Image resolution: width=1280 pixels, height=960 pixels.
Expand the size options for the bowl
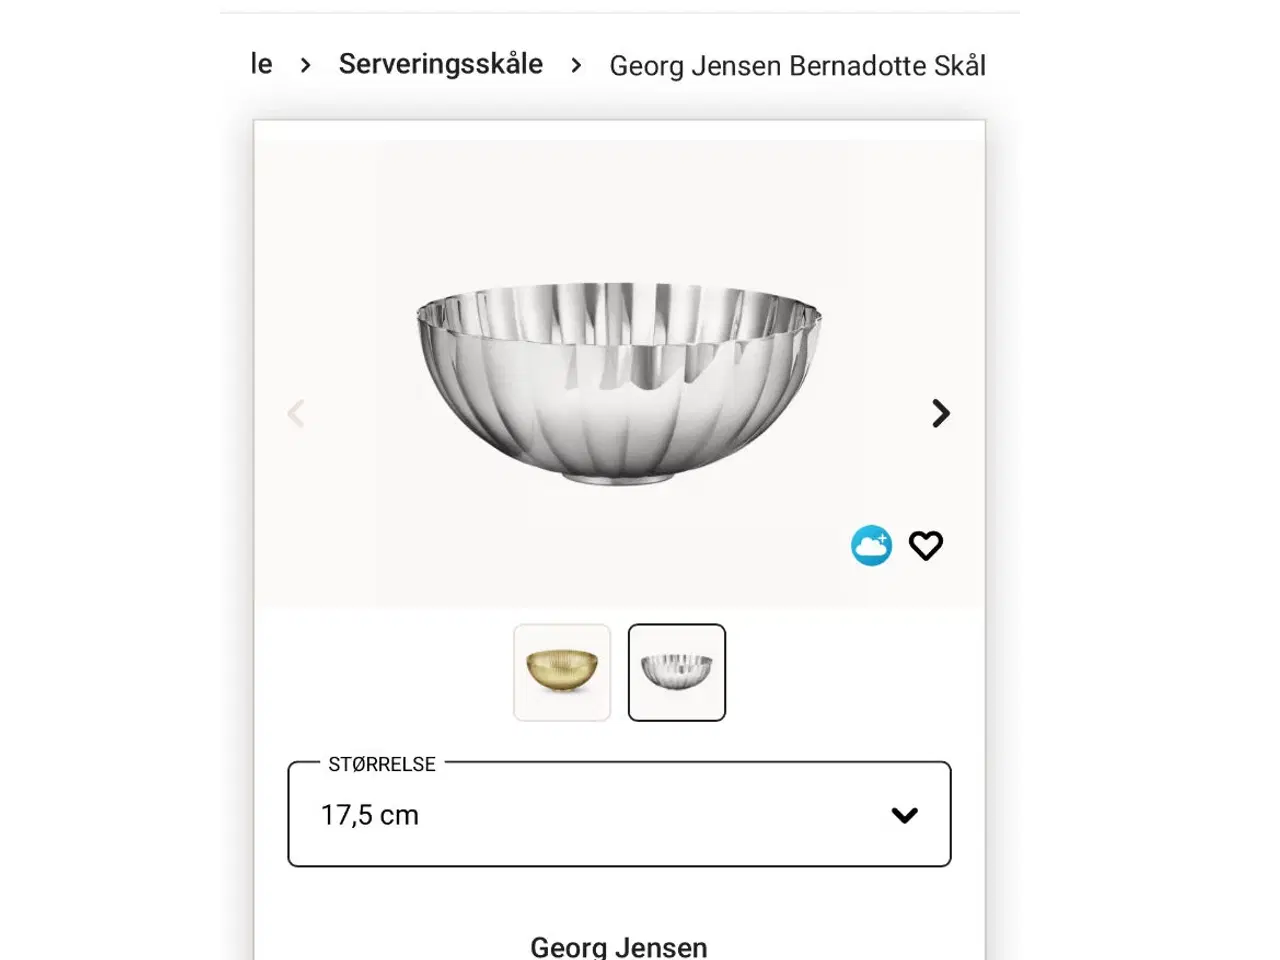coord(619,814)
